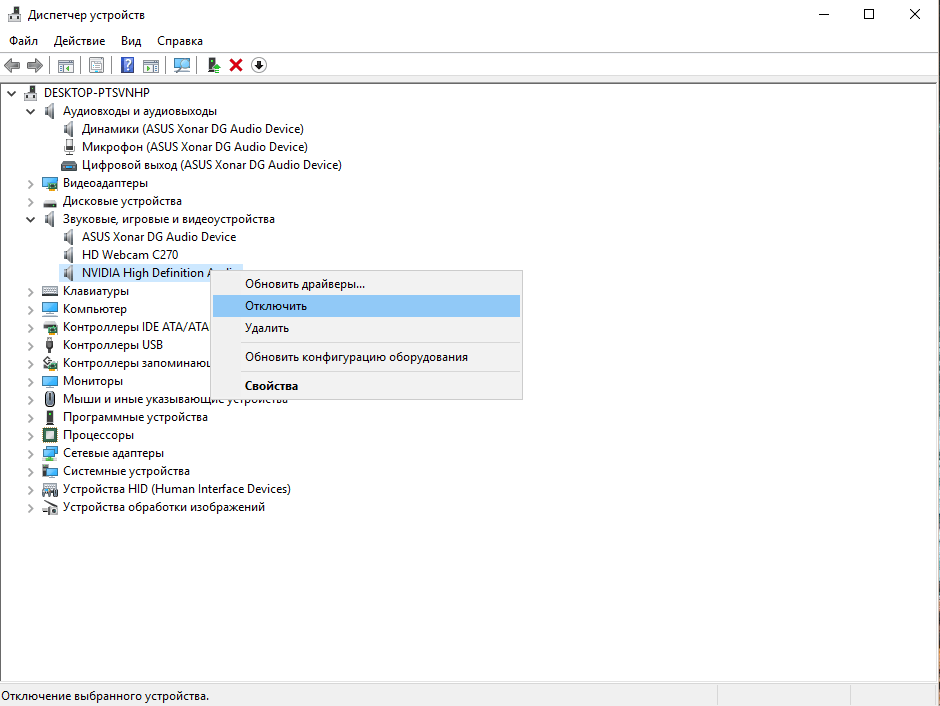Select ASUS Xonar DG Audio Device row
Screen dimensions: 940x706
tap(159, 237)
